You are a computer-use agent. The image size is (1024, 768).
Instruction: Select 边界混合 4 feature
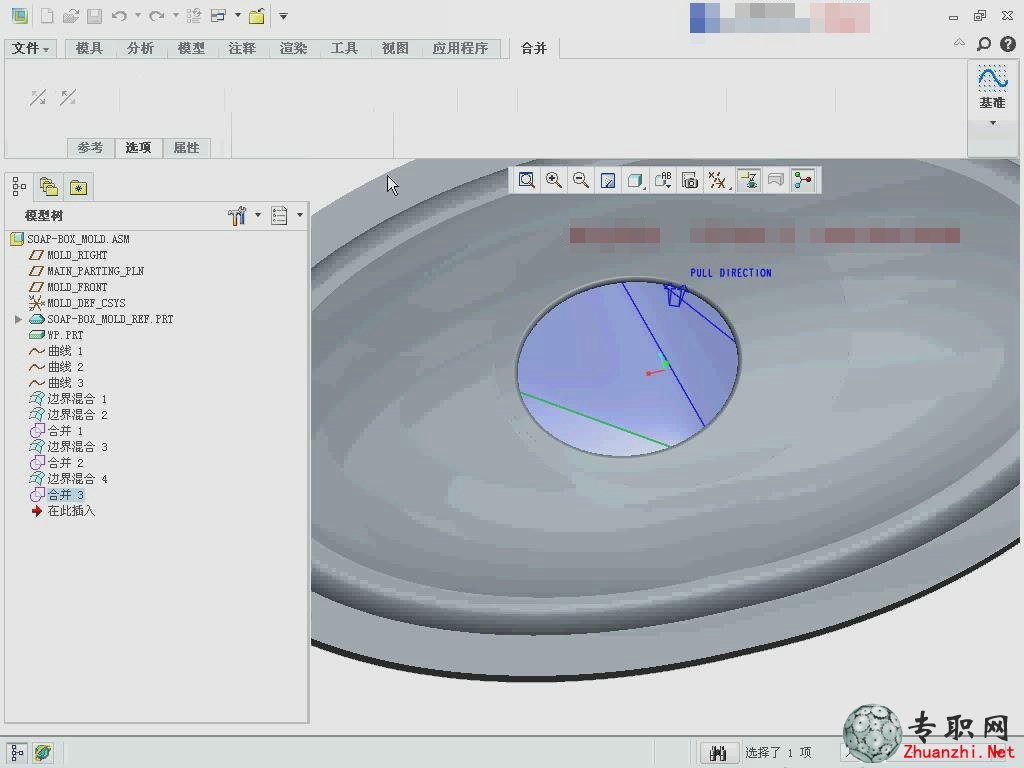[x=77, y=479]
